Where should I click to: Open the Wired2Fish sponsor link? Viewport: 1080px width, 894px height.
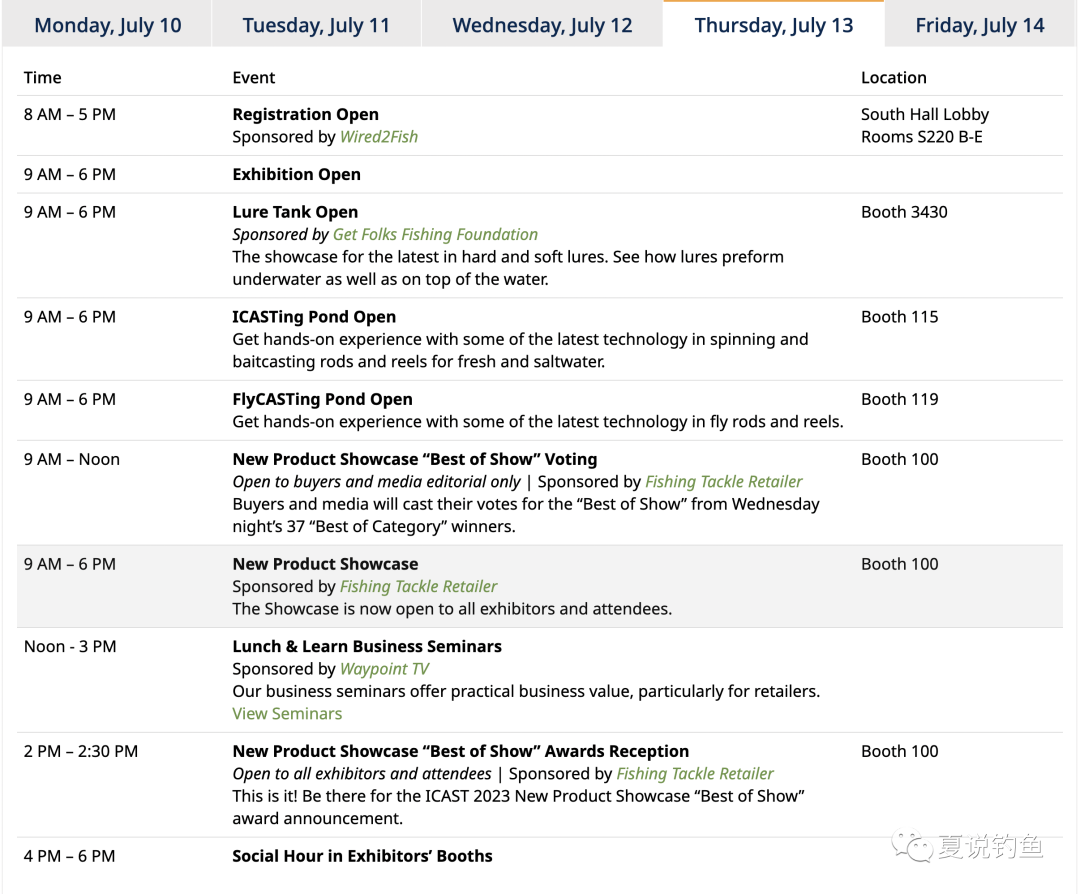point(379,137)
